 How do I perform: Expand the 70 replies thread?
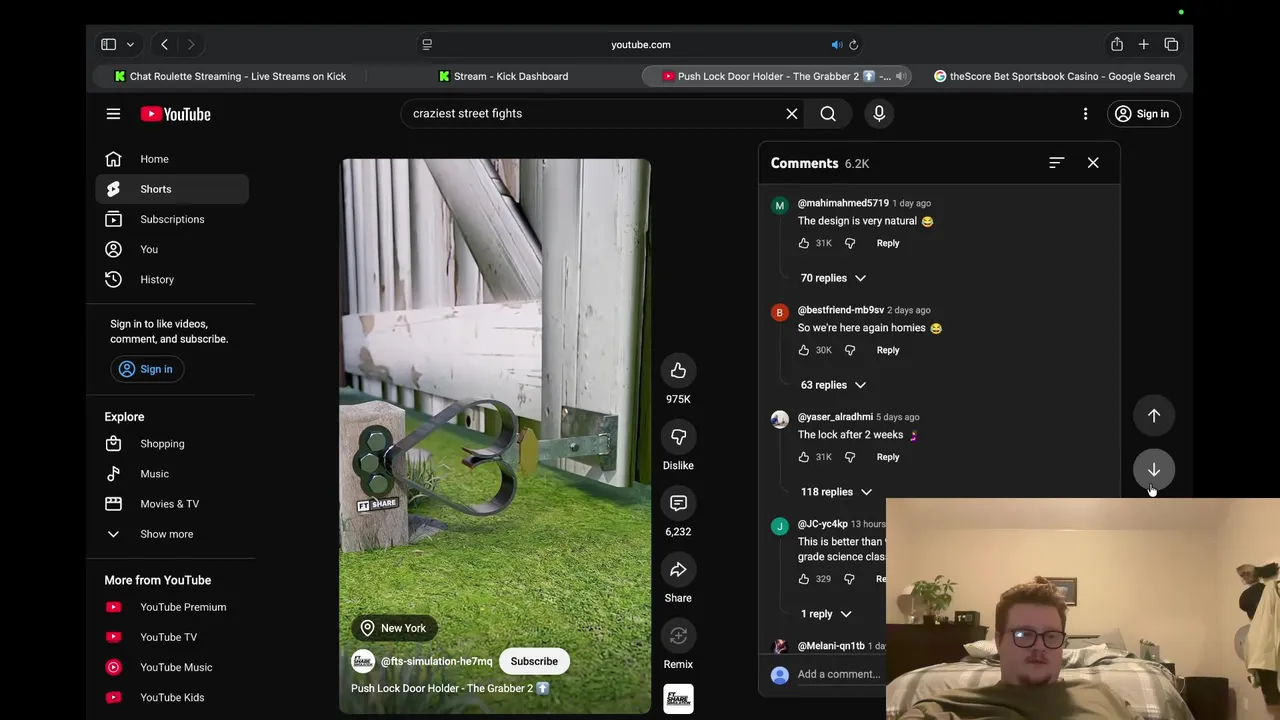tap(833, 278)
